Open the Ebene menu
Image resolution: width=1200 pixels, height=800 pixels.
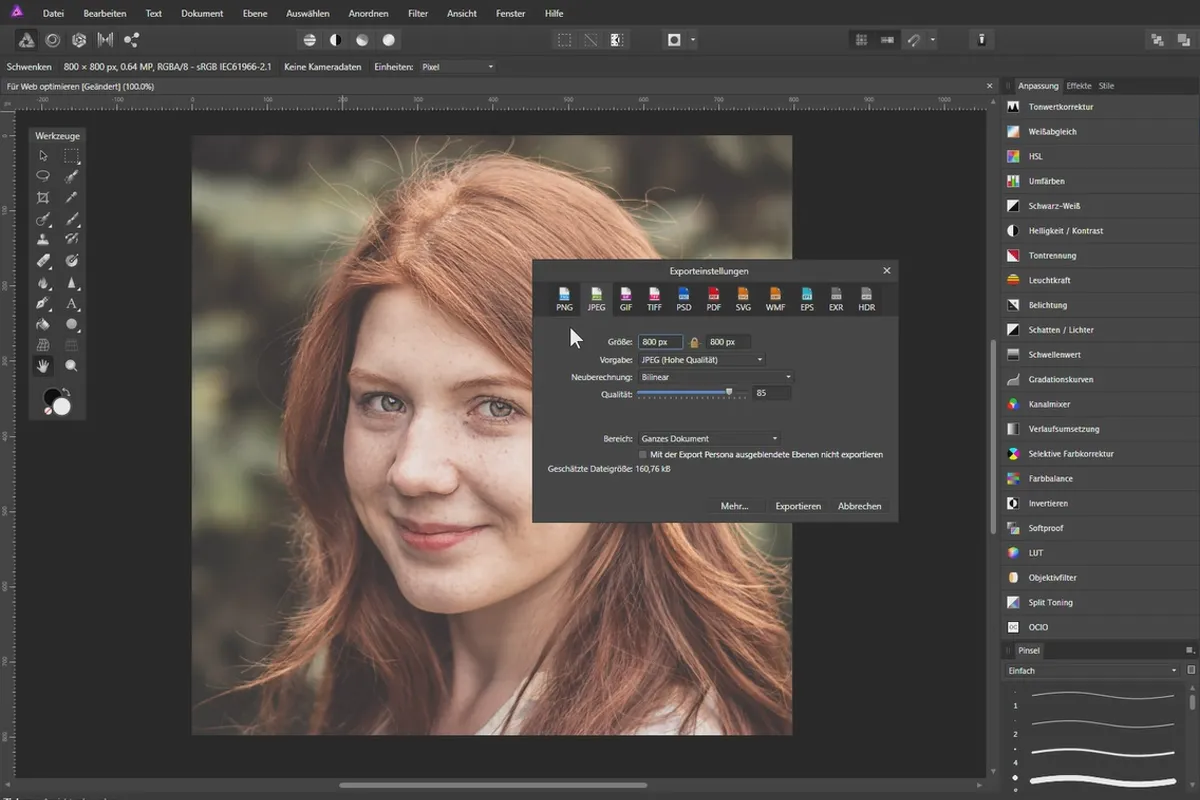tap(255, 14)
